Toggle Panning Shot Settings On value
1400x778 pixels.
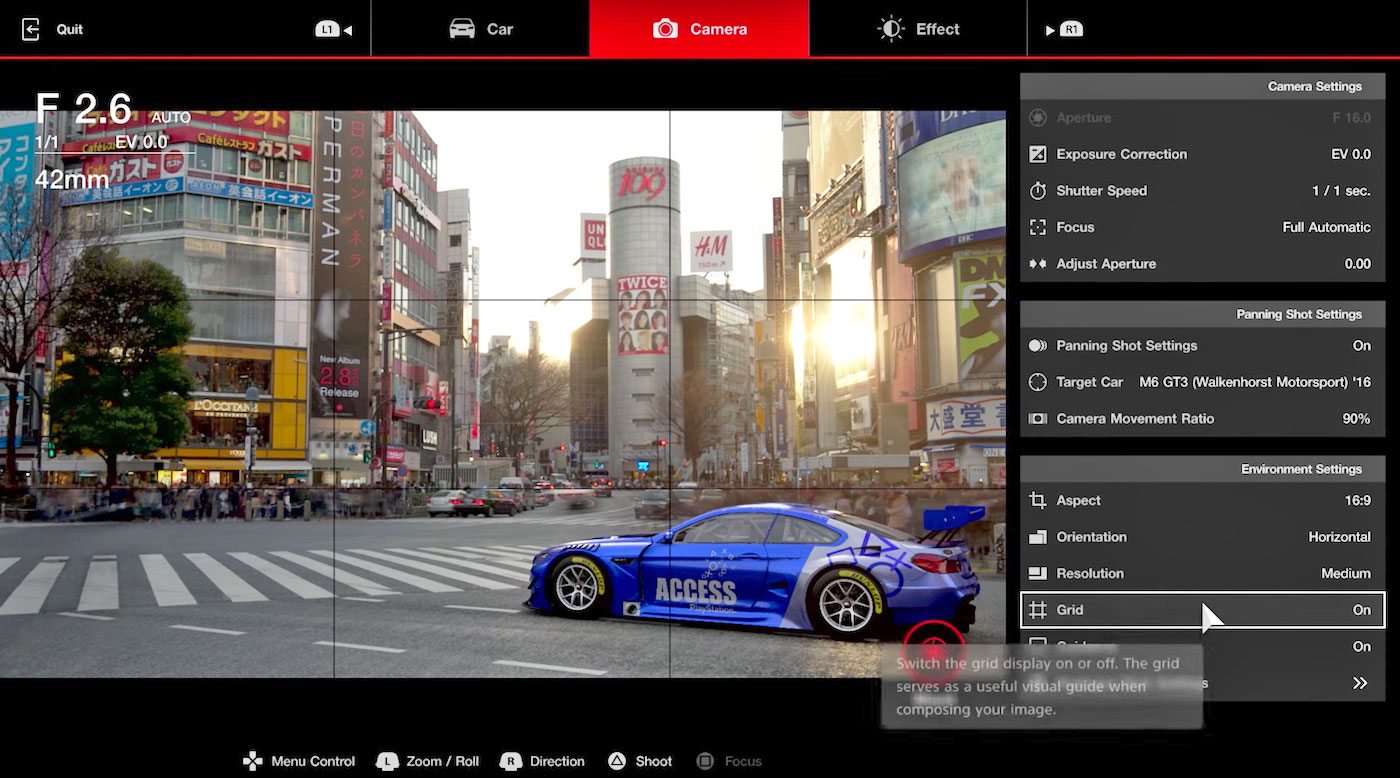click(1361, 346)
